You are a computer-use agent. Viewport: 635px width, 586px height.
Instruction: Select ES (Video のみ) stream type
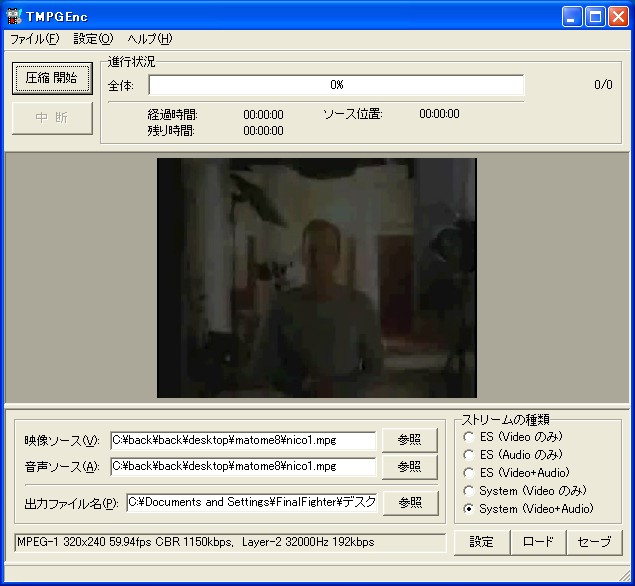click(513, 437)
